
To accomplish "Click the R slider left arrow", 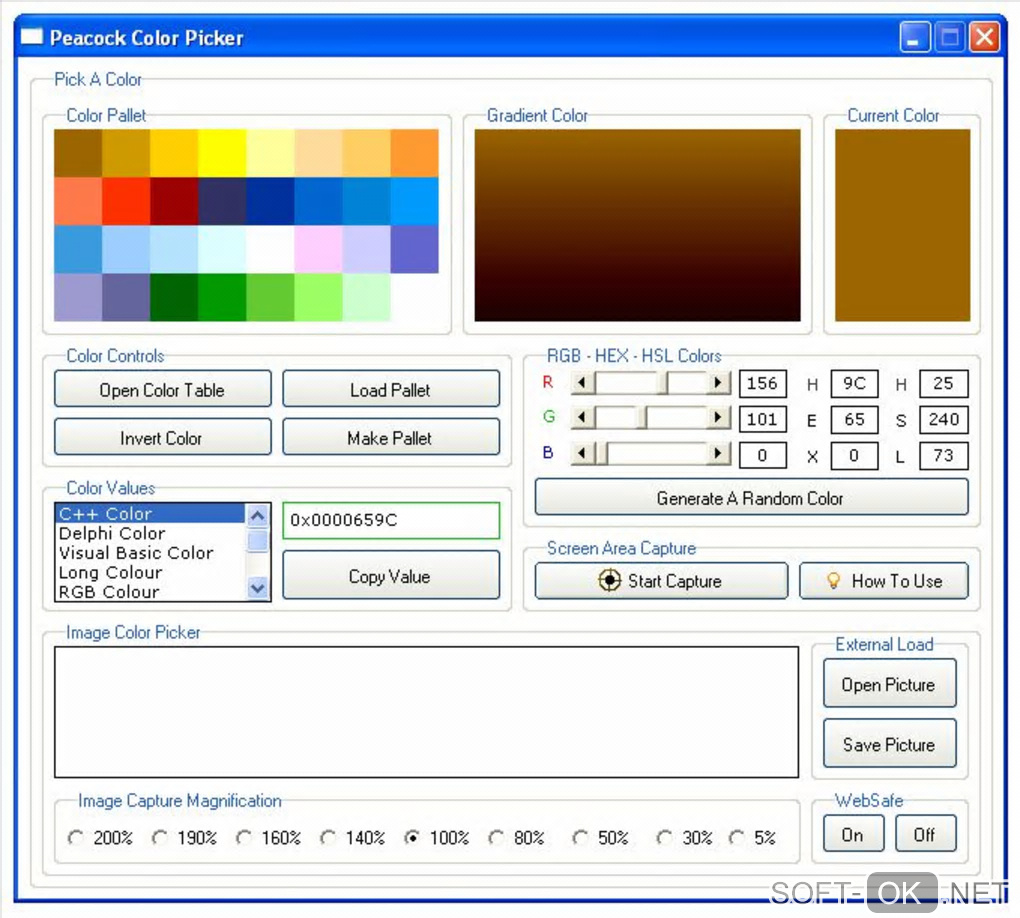I will click(584, 383).
